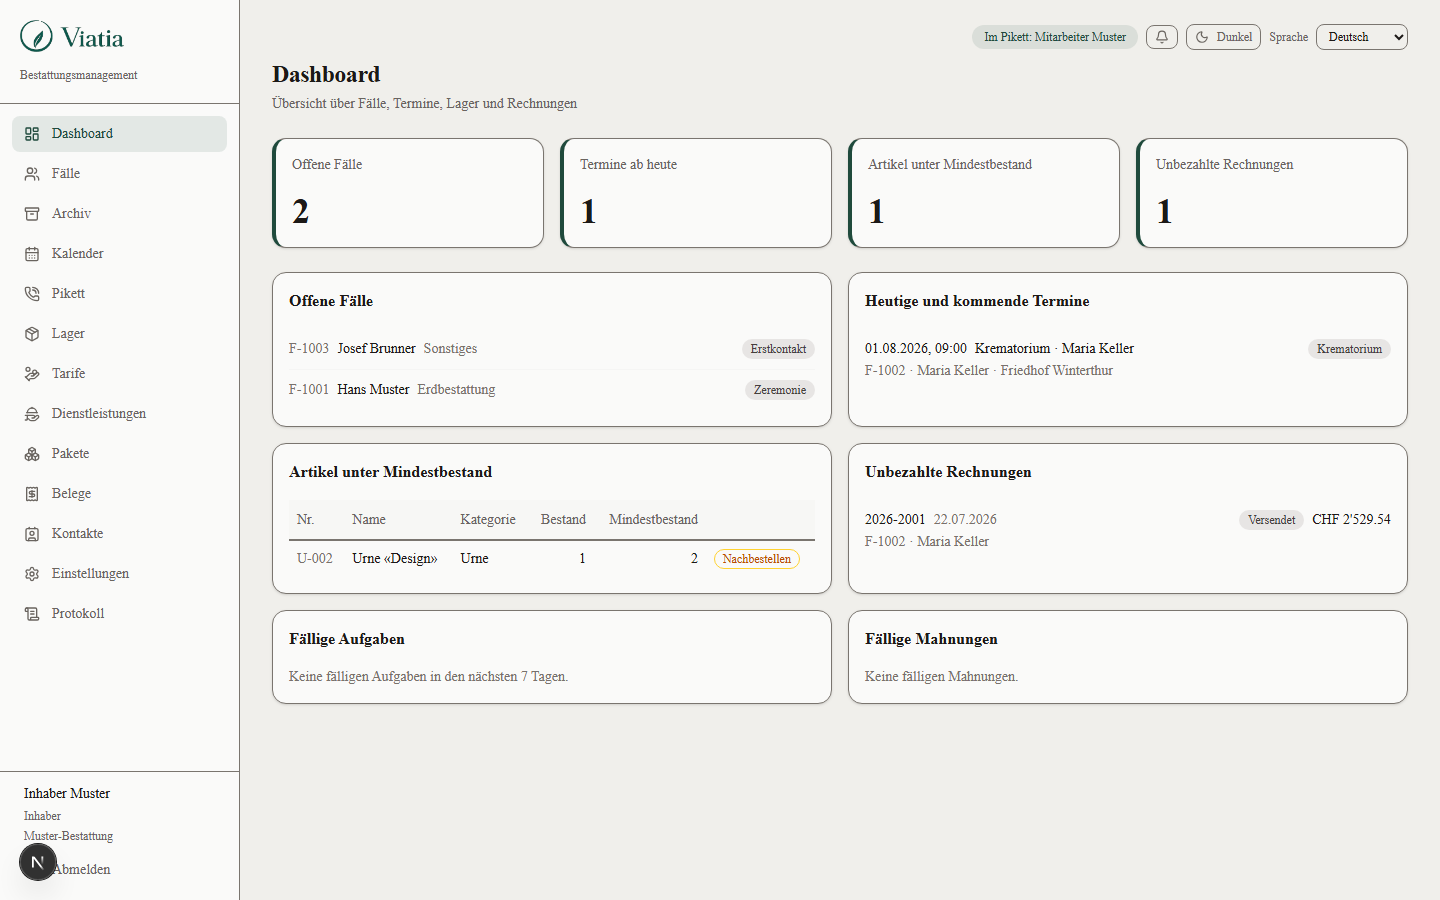Click the Belege receipt icon

click(x=32, y=494)
